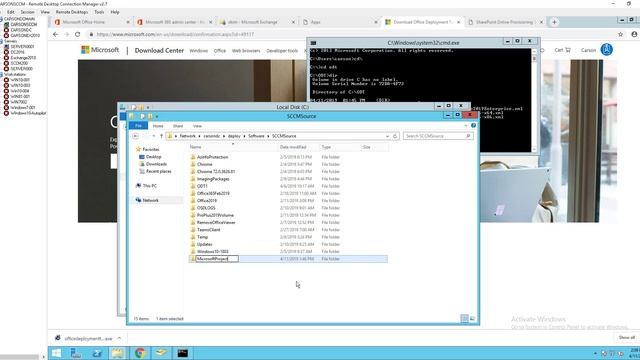This screenshot has height=360, width=640.
Task: Open the Session menu
Action: (28, 12)
